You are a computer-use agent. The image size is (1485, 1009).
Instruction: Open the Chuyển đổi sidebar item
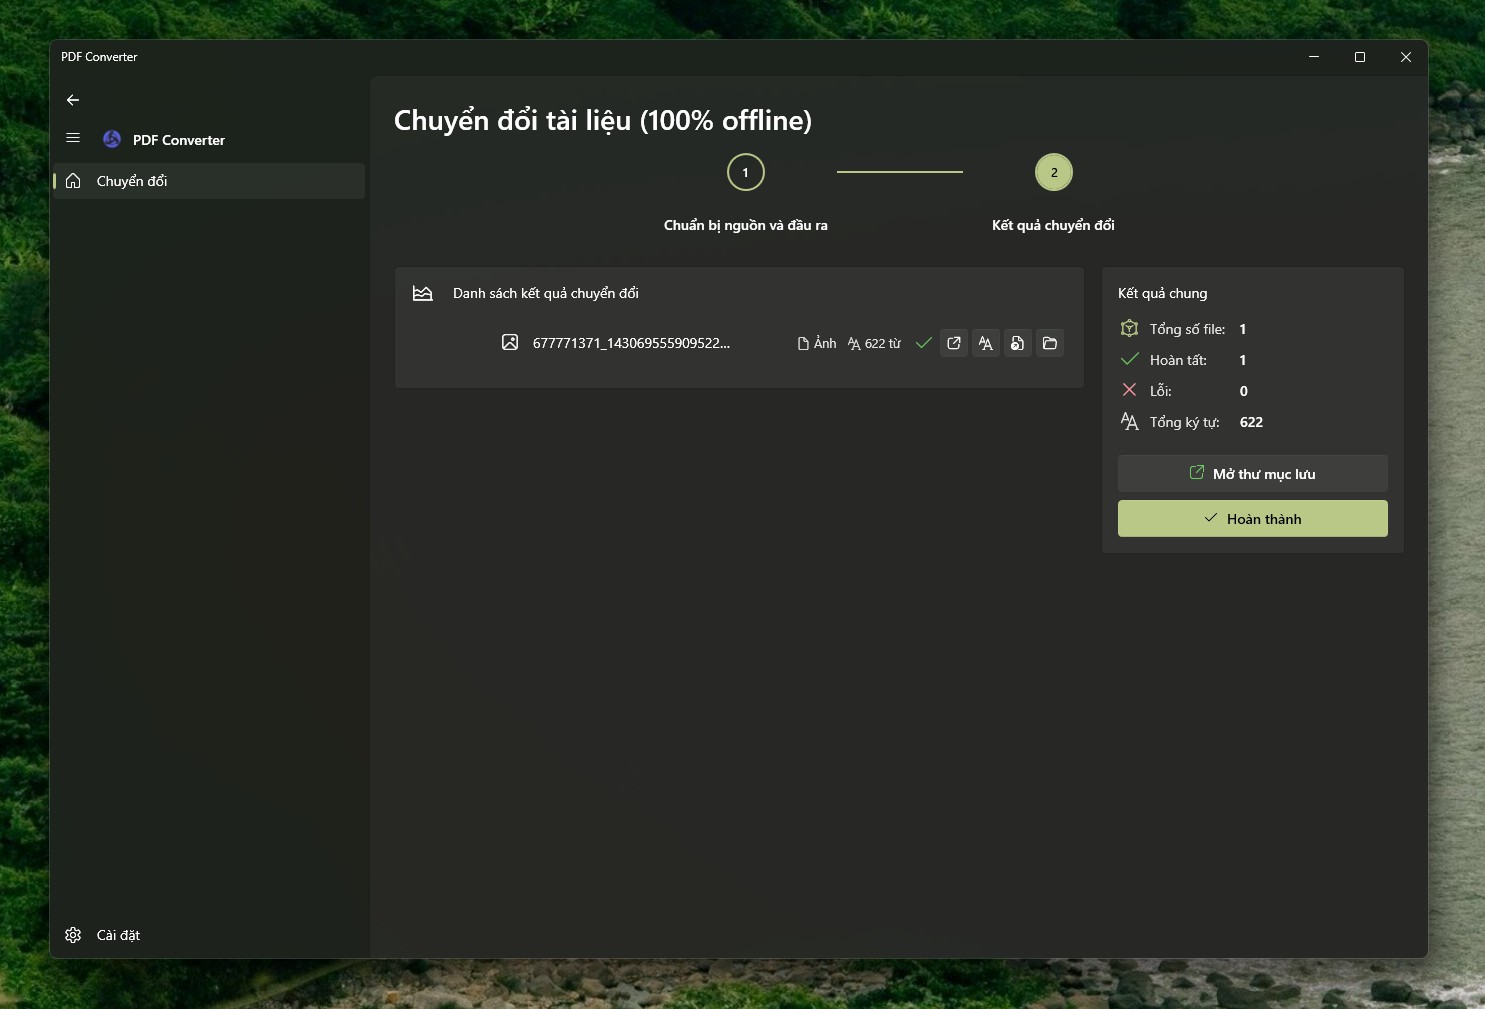(209, 181)
